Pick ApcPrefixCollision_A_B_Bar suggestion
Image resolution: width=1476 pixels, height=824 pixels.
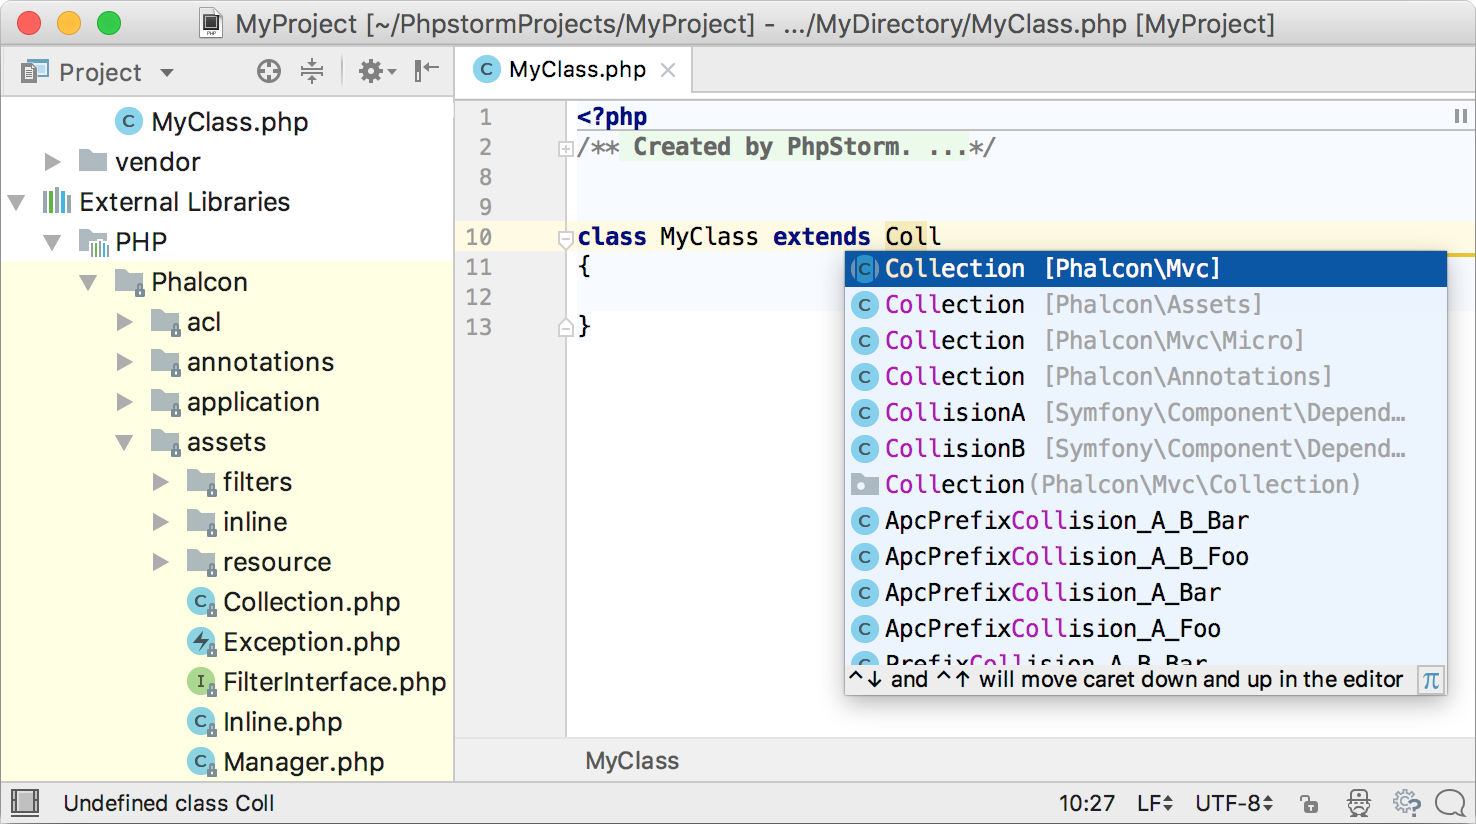[x=1146, y=521]
